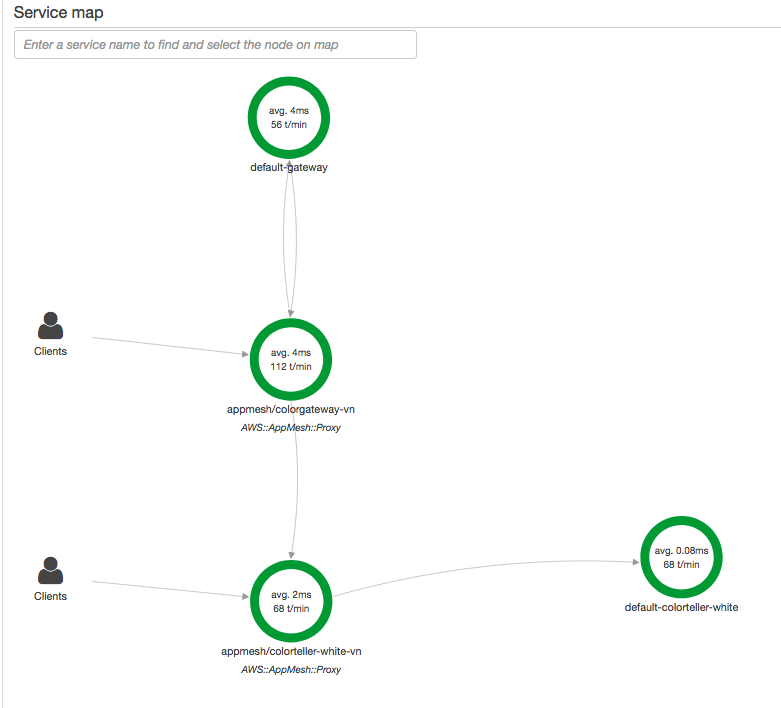
Task: Click the 'Service map' heading
Action: [58, 13]
